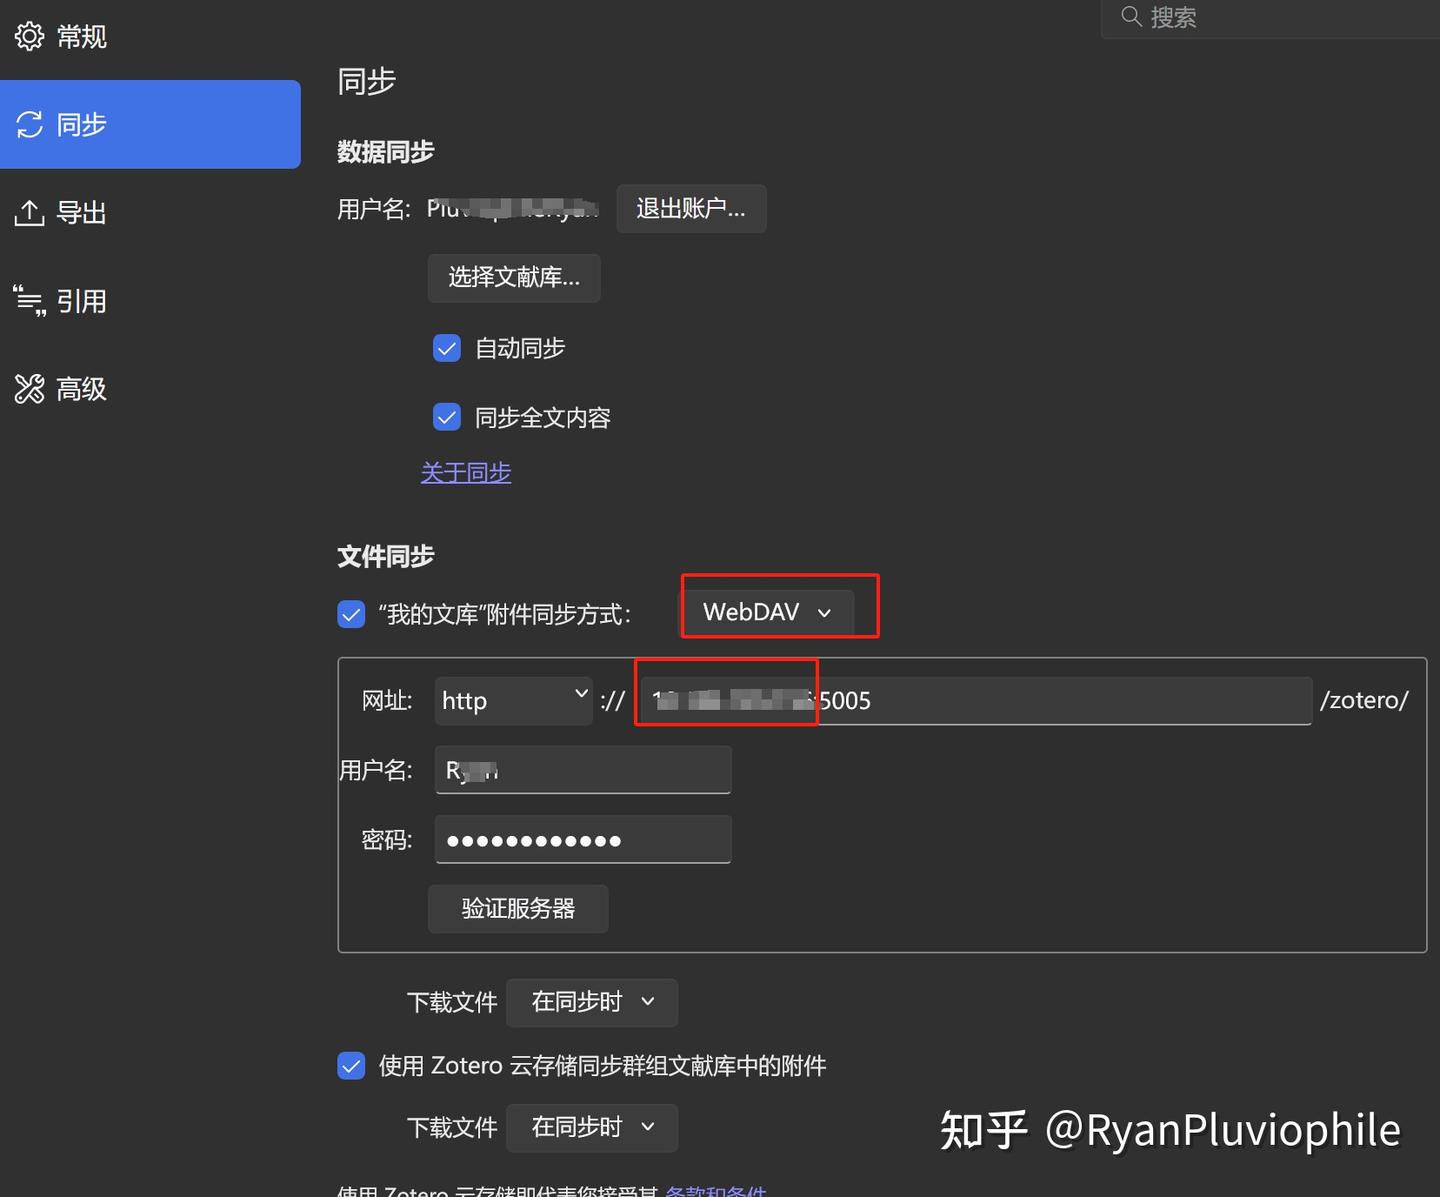The image size is (1440, 1197).
Task: Open the 引用 citation section icon
Action: click(30, 300)
